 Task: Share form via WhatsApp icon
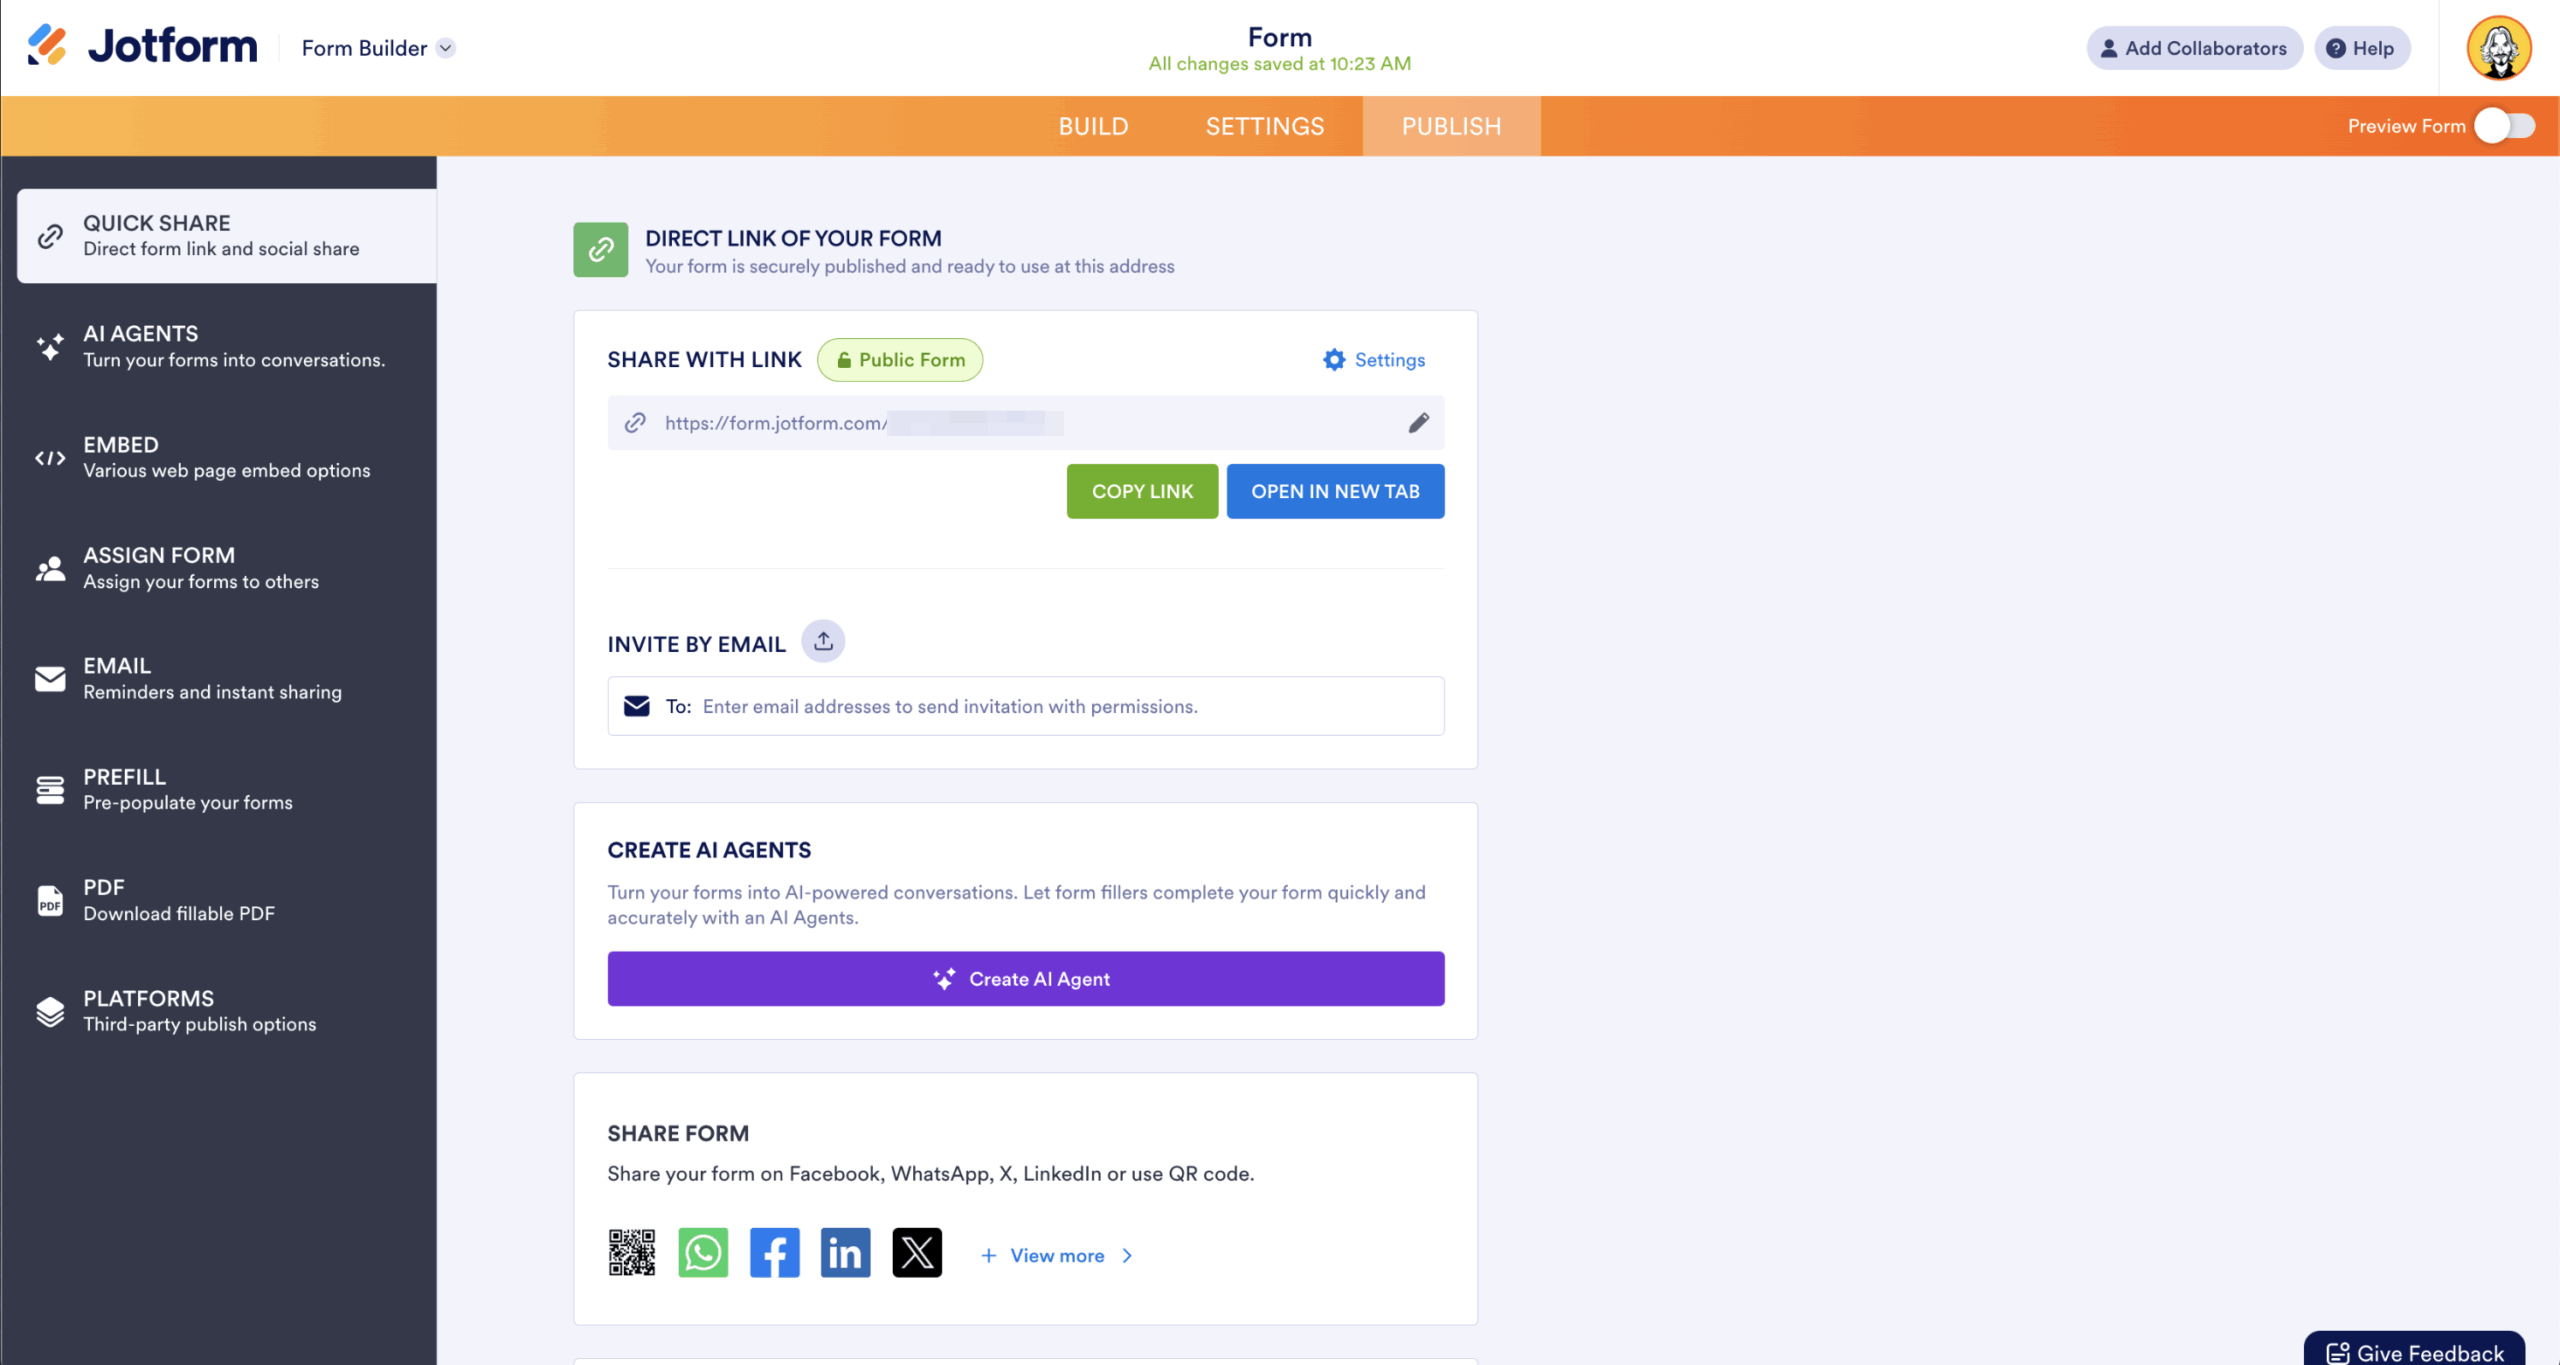pos(703,1252)
